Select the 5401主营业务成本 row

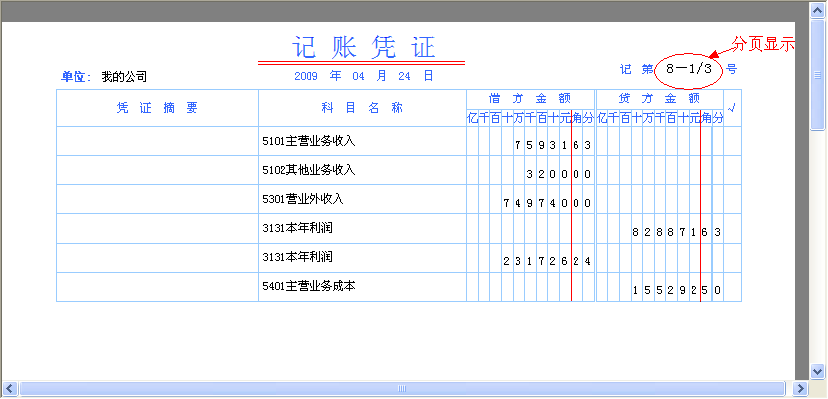click(399, 287)
